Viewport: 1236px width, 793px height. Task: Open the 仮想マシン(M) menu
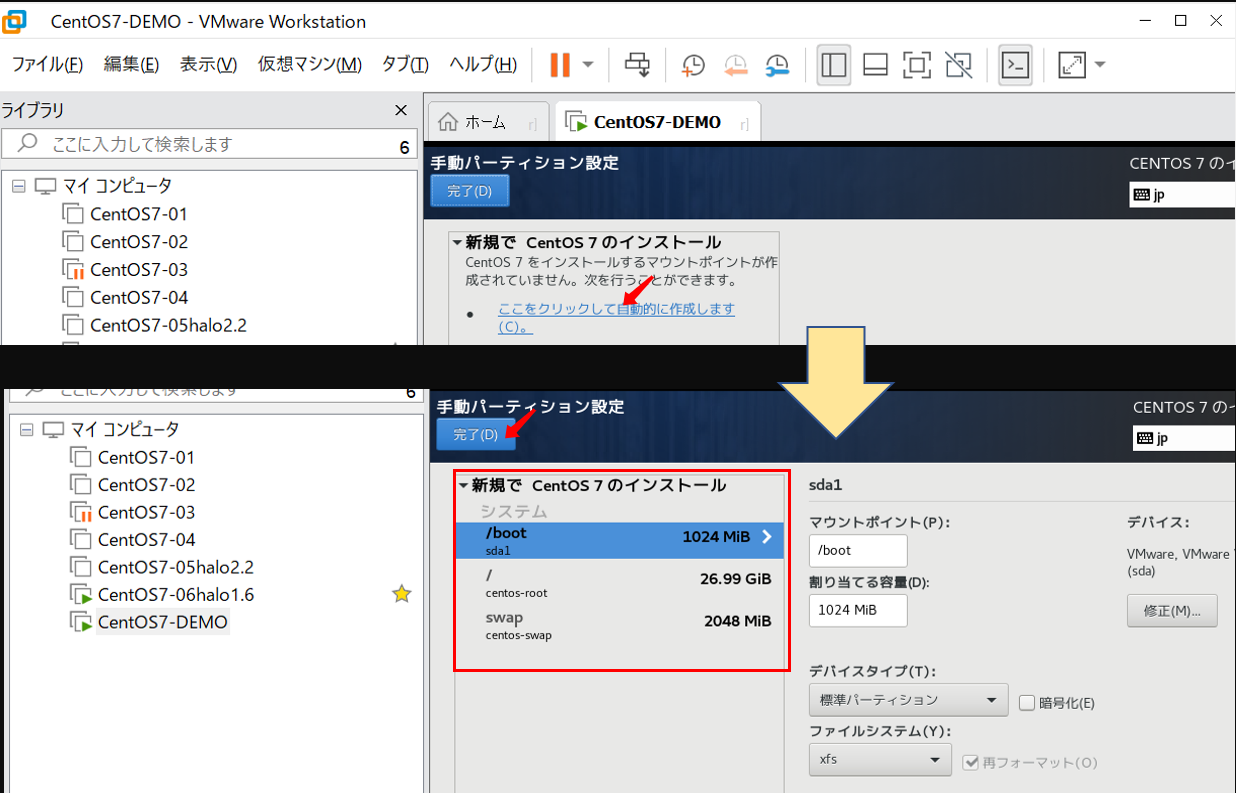(310, 65)
